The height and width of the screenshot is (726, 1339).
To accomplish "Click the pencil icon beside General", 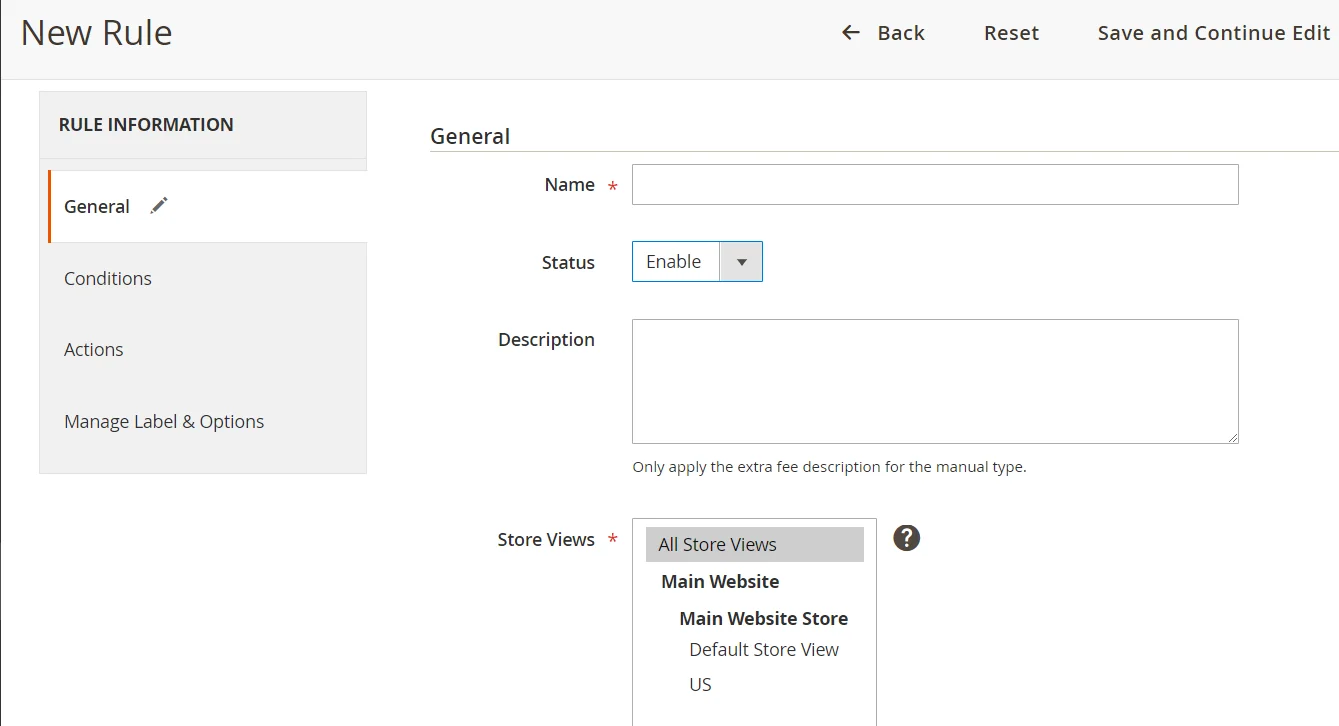I will click(159, 206).
